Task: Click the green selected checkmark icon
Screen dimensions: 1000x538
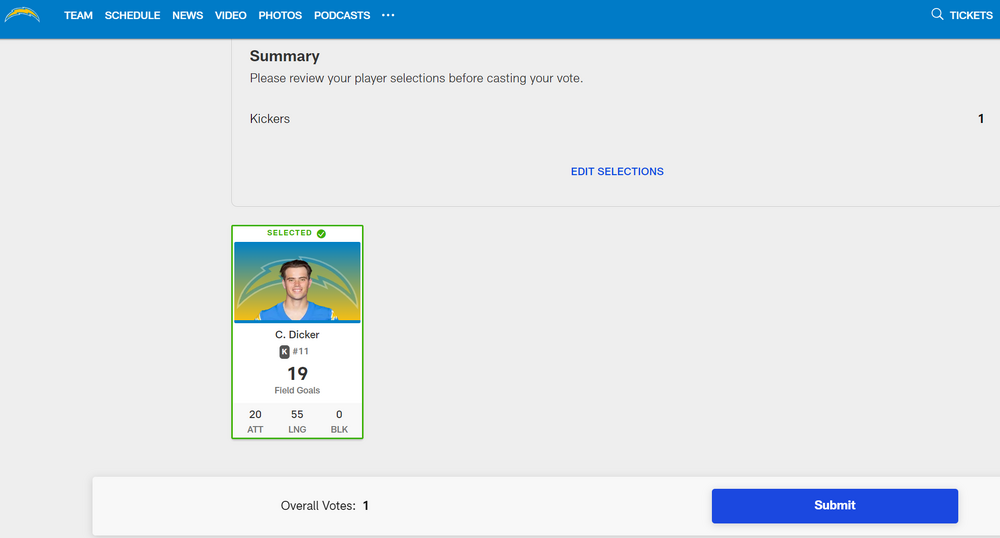Action: [x=321, y=233]
